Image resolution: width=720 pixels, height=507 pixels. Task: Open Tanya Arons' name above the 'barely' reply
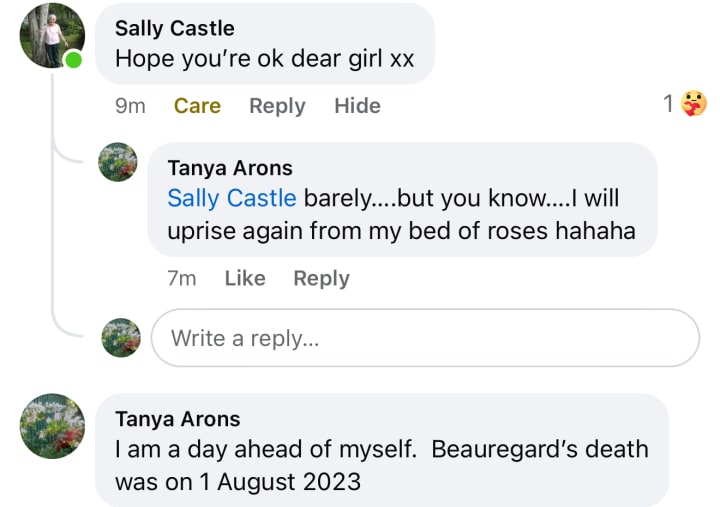pos(230,168)
